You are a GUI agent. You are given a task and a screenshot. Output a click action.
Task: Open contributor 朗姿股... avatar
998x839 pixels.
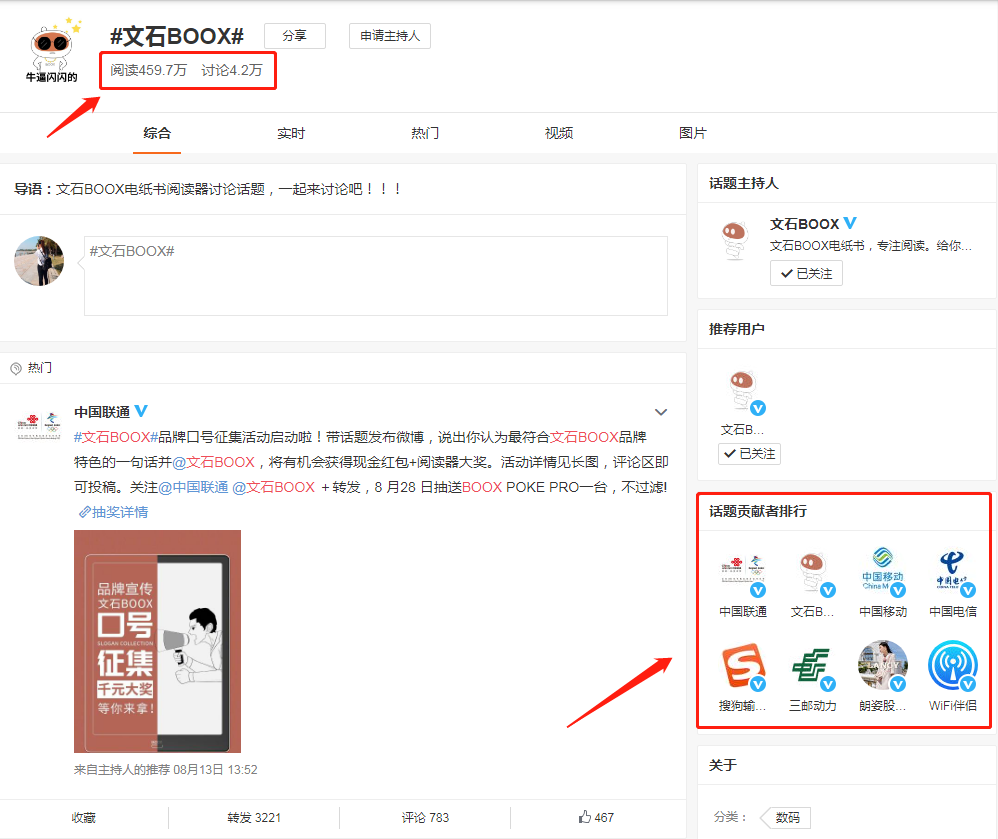click(x=883, y=665)
